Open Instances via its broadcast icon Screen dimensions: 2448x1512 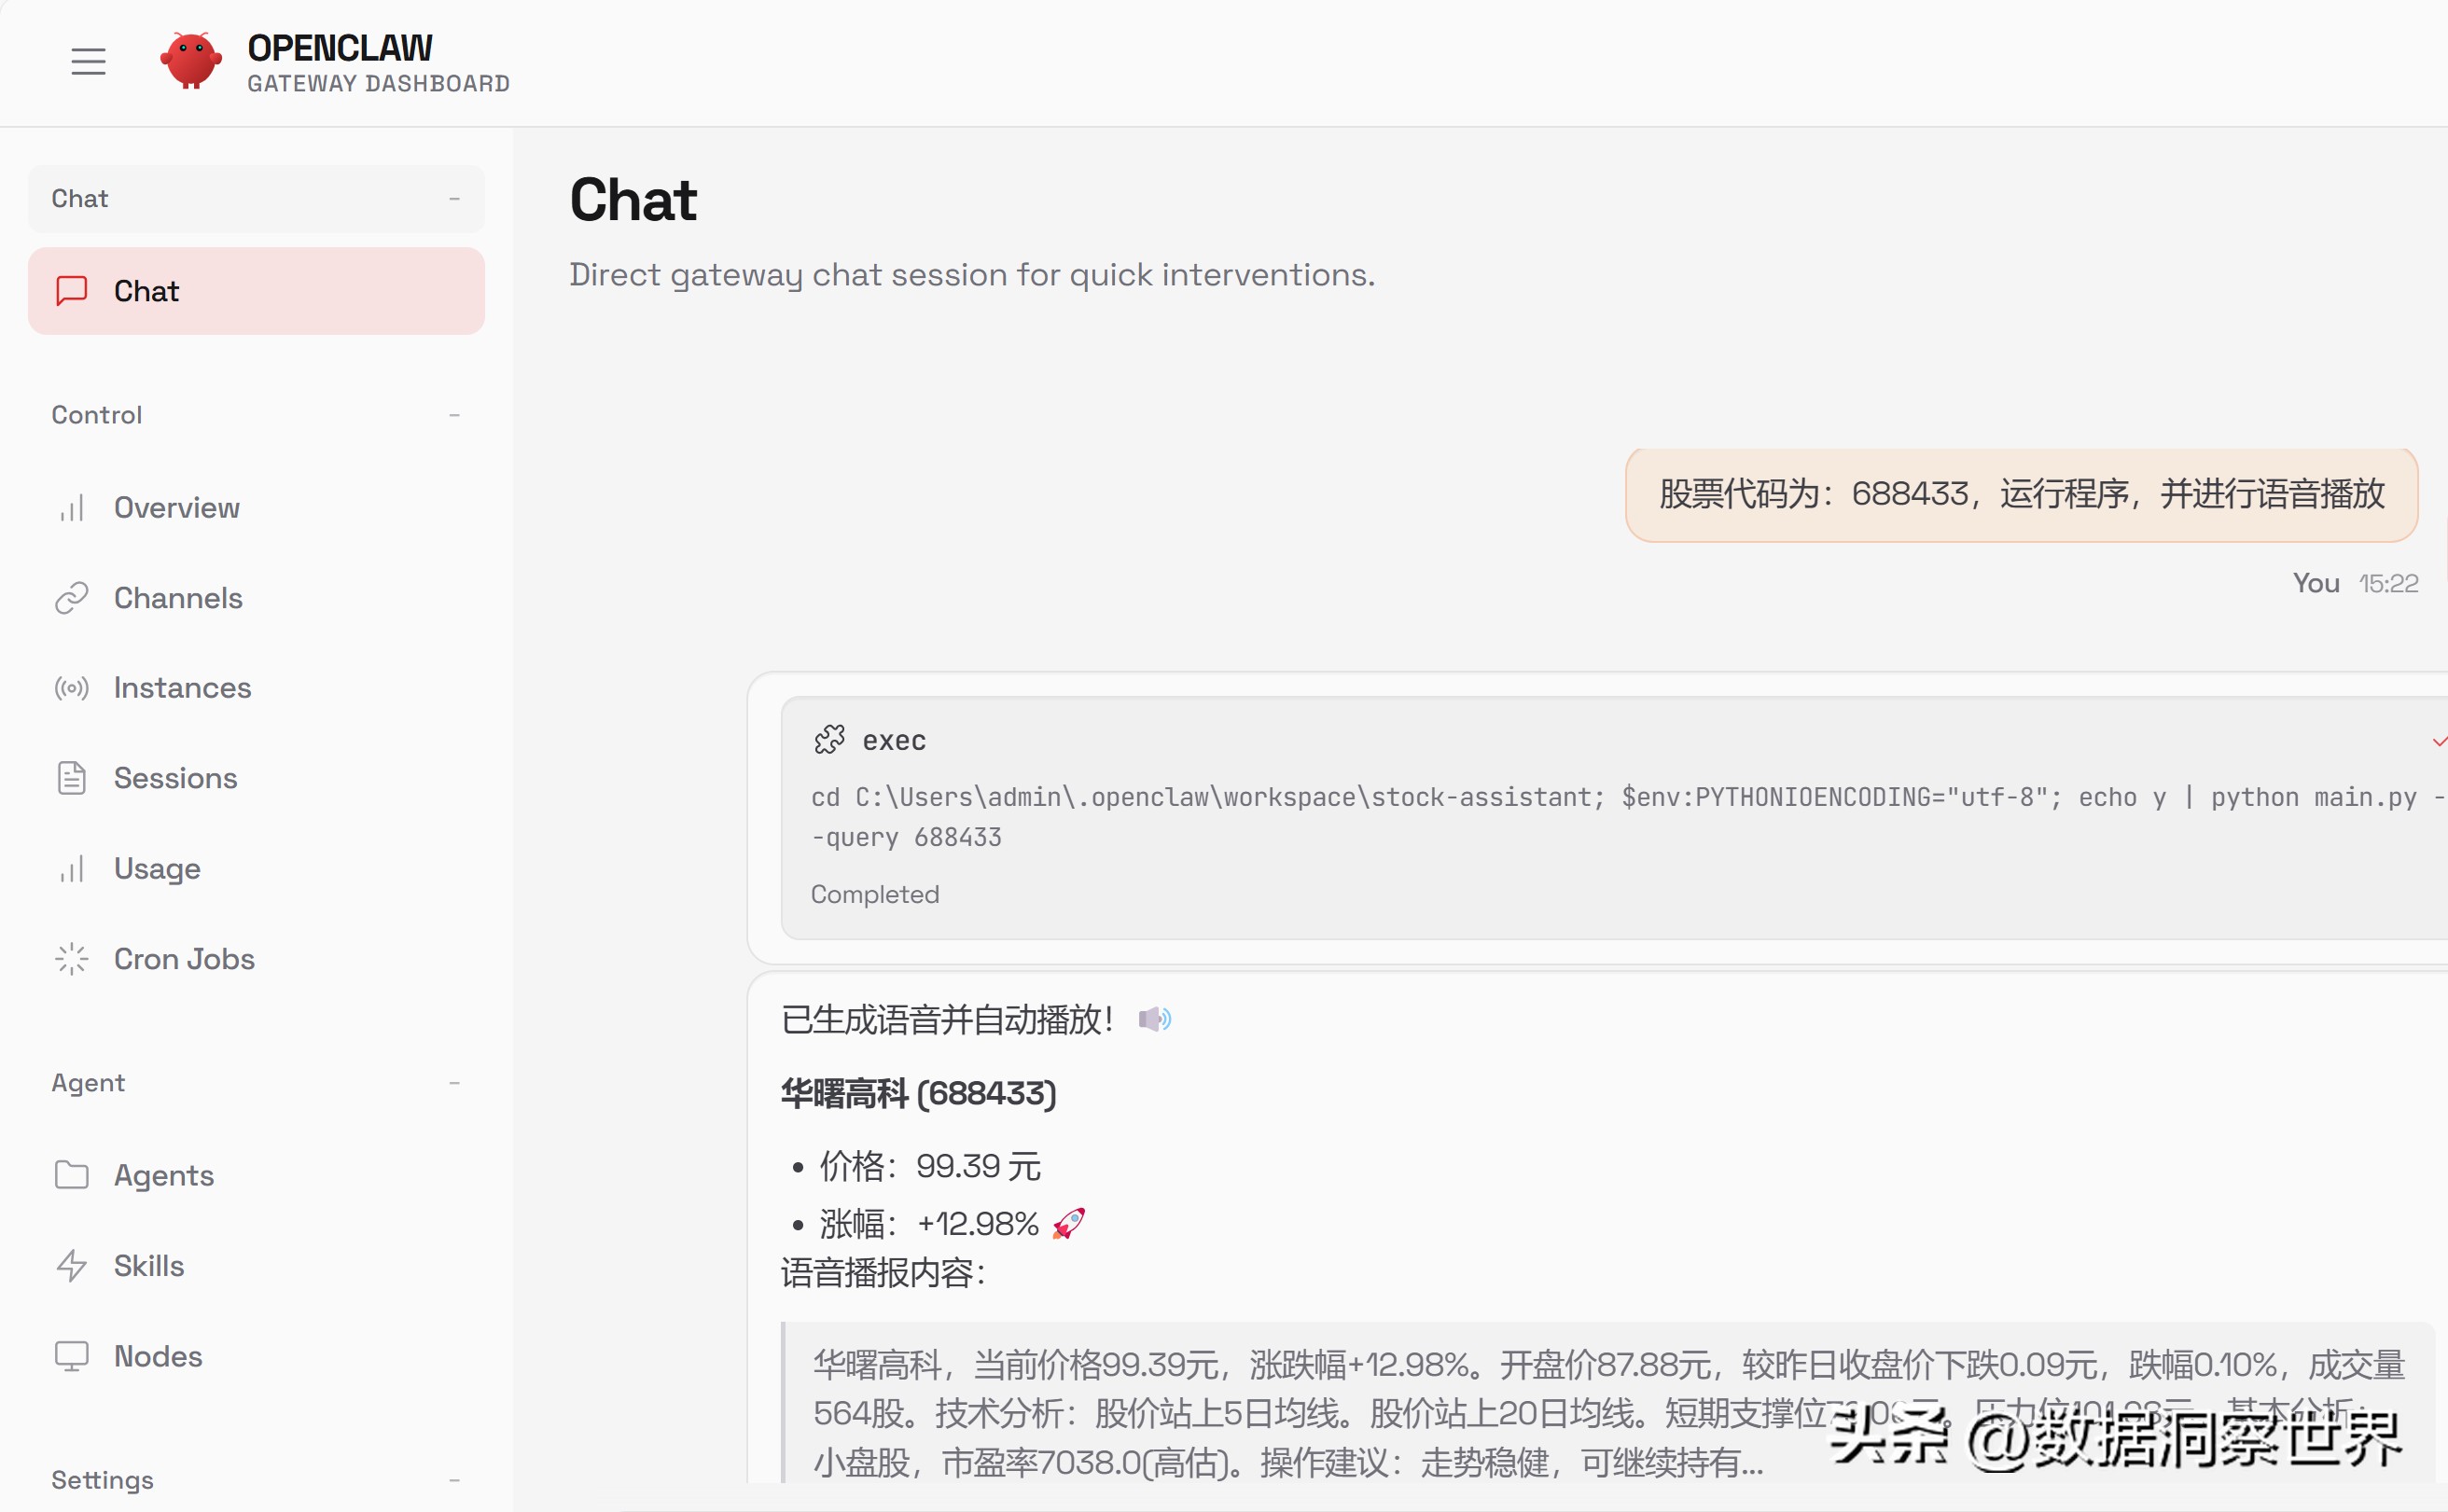point(71,688)
